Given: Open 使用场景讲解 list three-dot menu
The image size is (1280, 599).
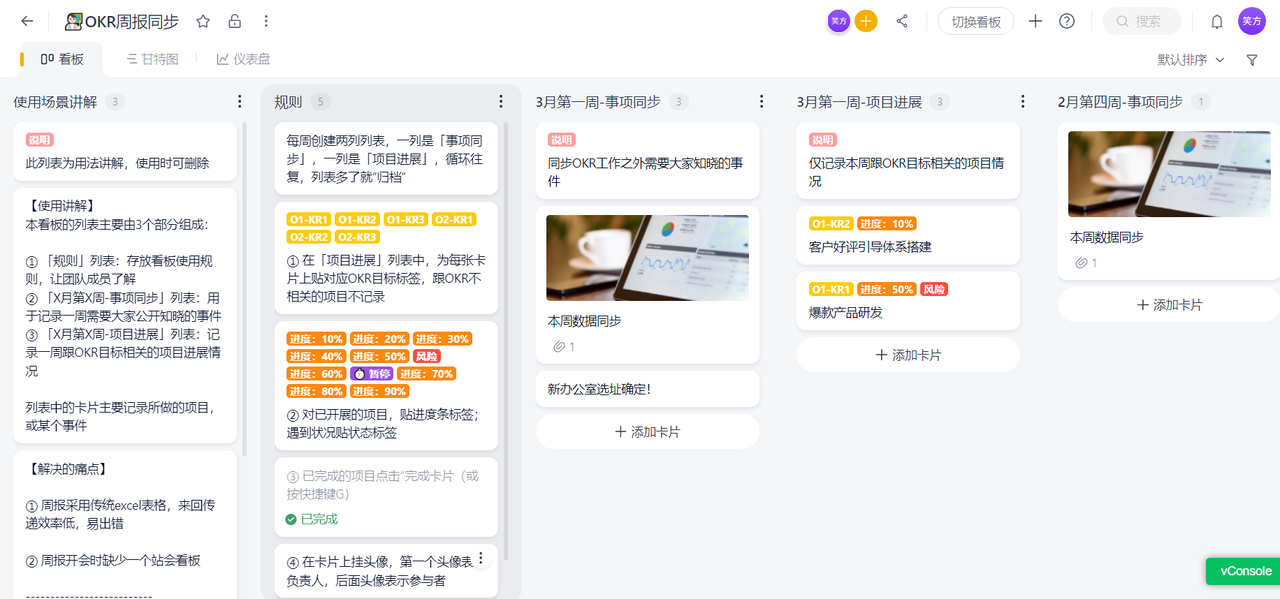Looking at the screenshot, I should 239,101.
